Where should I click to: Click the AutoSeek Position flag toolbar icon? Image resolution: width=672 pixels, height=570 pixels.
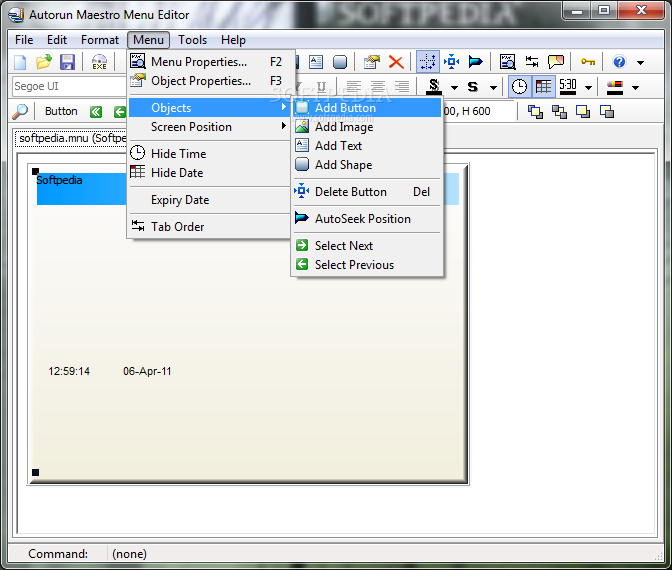pyautogui.click(x=475, y=62)
